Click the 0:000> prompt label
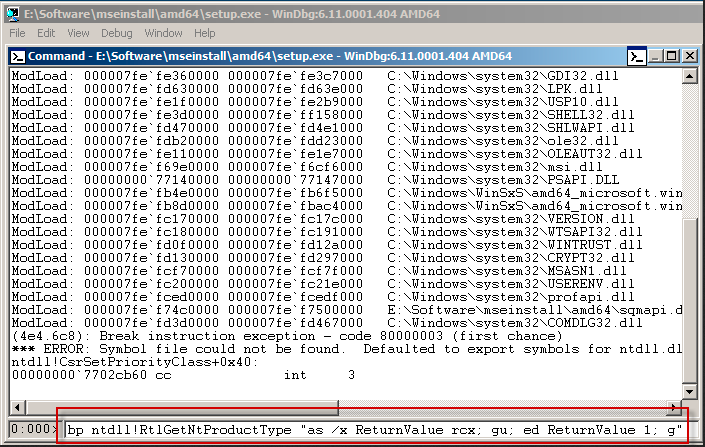Screen dimensions: 705x447 pos(34,429)
